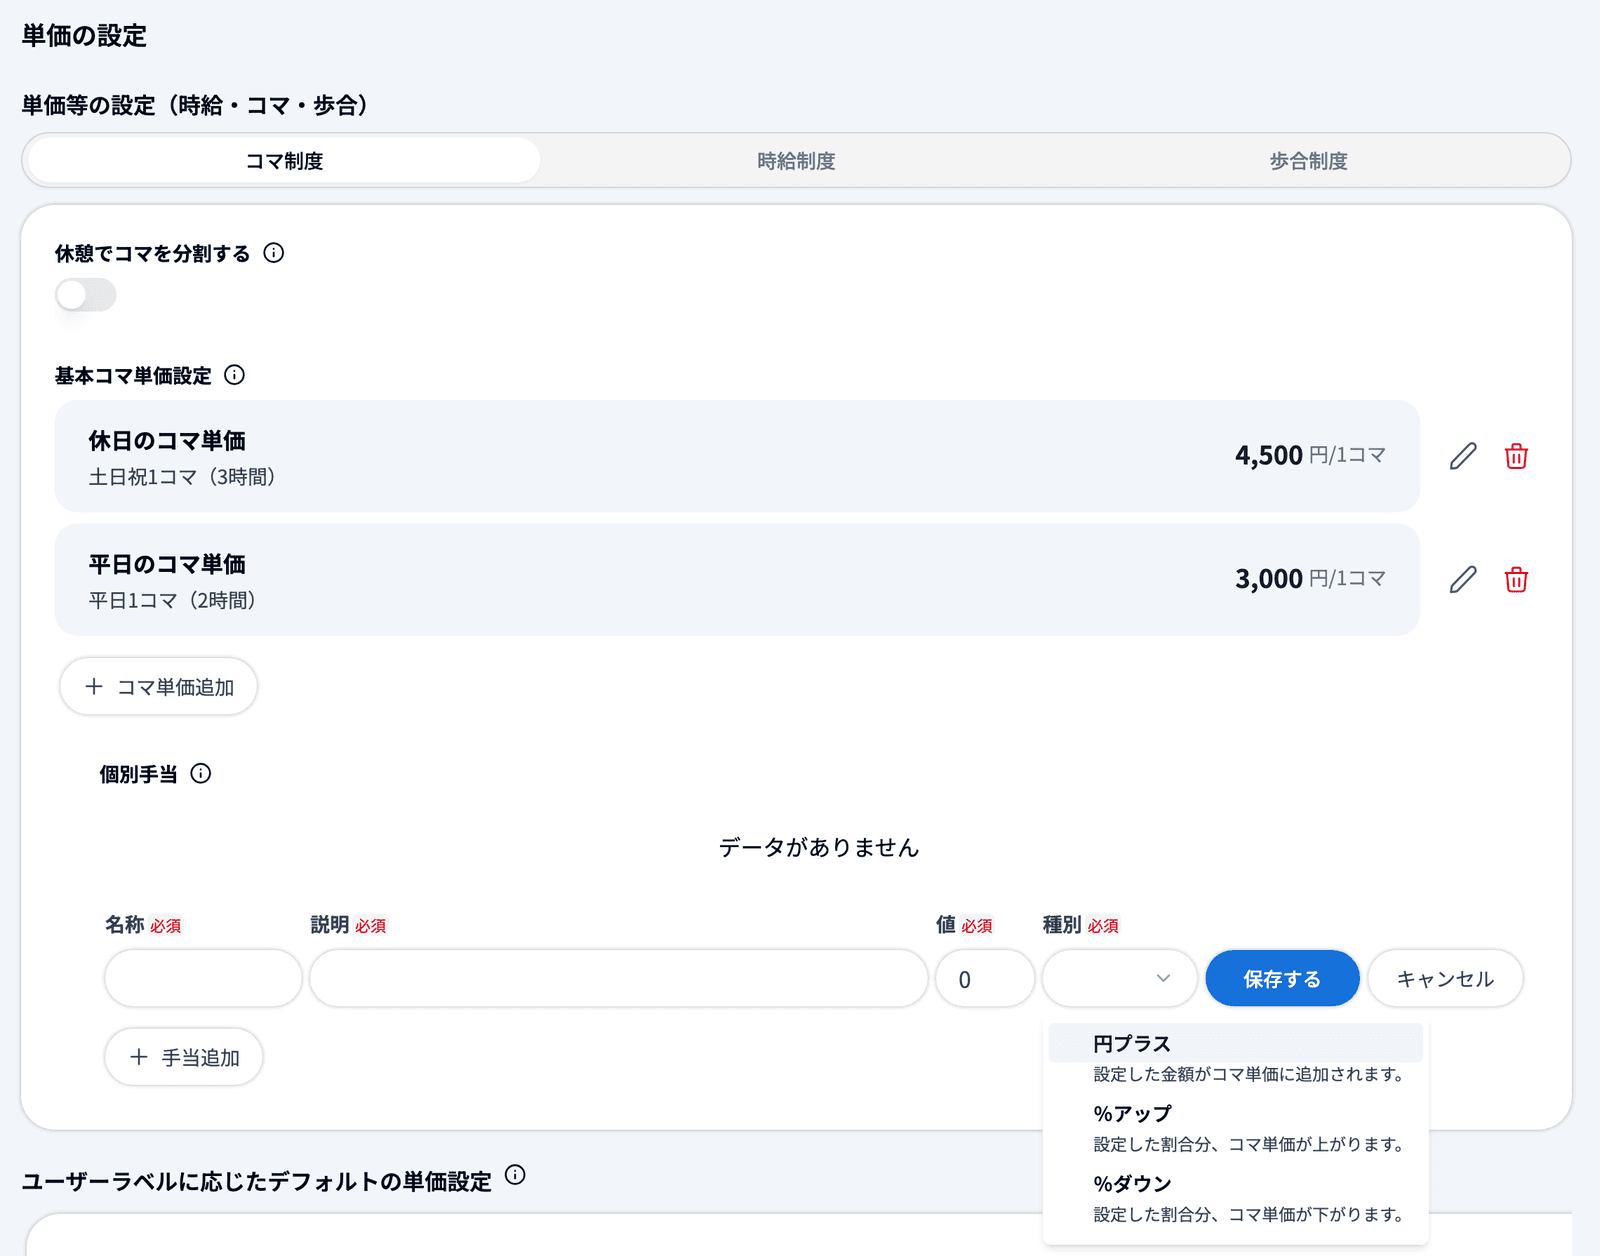Show info icon next to 個別手当
The height and width of the screenshot is (1256, 1600).
[201, 773]
